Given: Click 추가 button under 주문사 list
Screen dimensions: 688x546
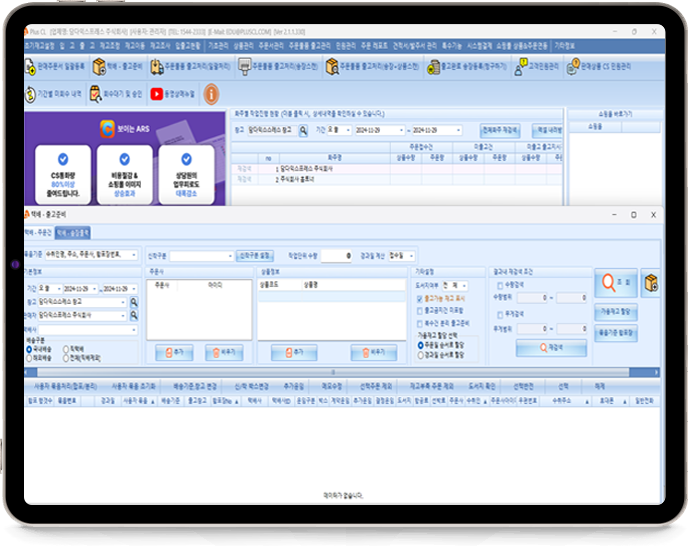Looking at the screenshot, I should pyautogui.click(x=174, y=352).
